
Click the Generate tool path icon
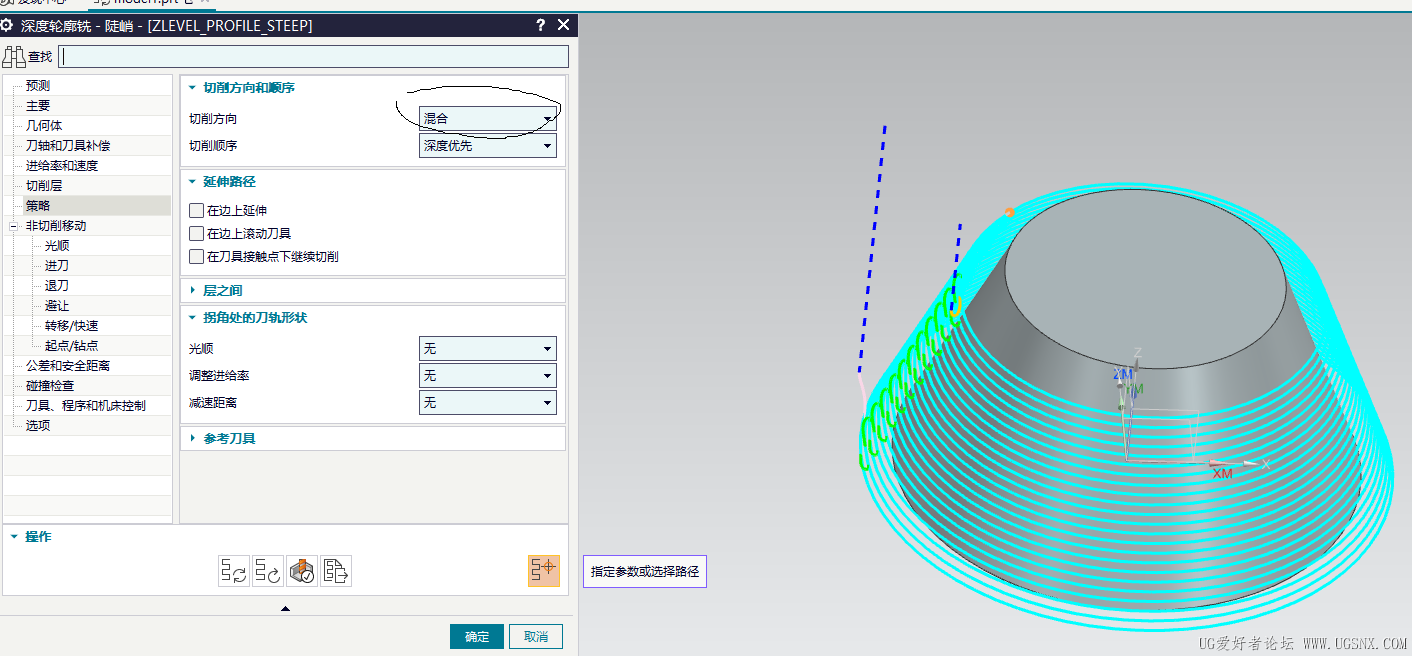tap(234, 571)
